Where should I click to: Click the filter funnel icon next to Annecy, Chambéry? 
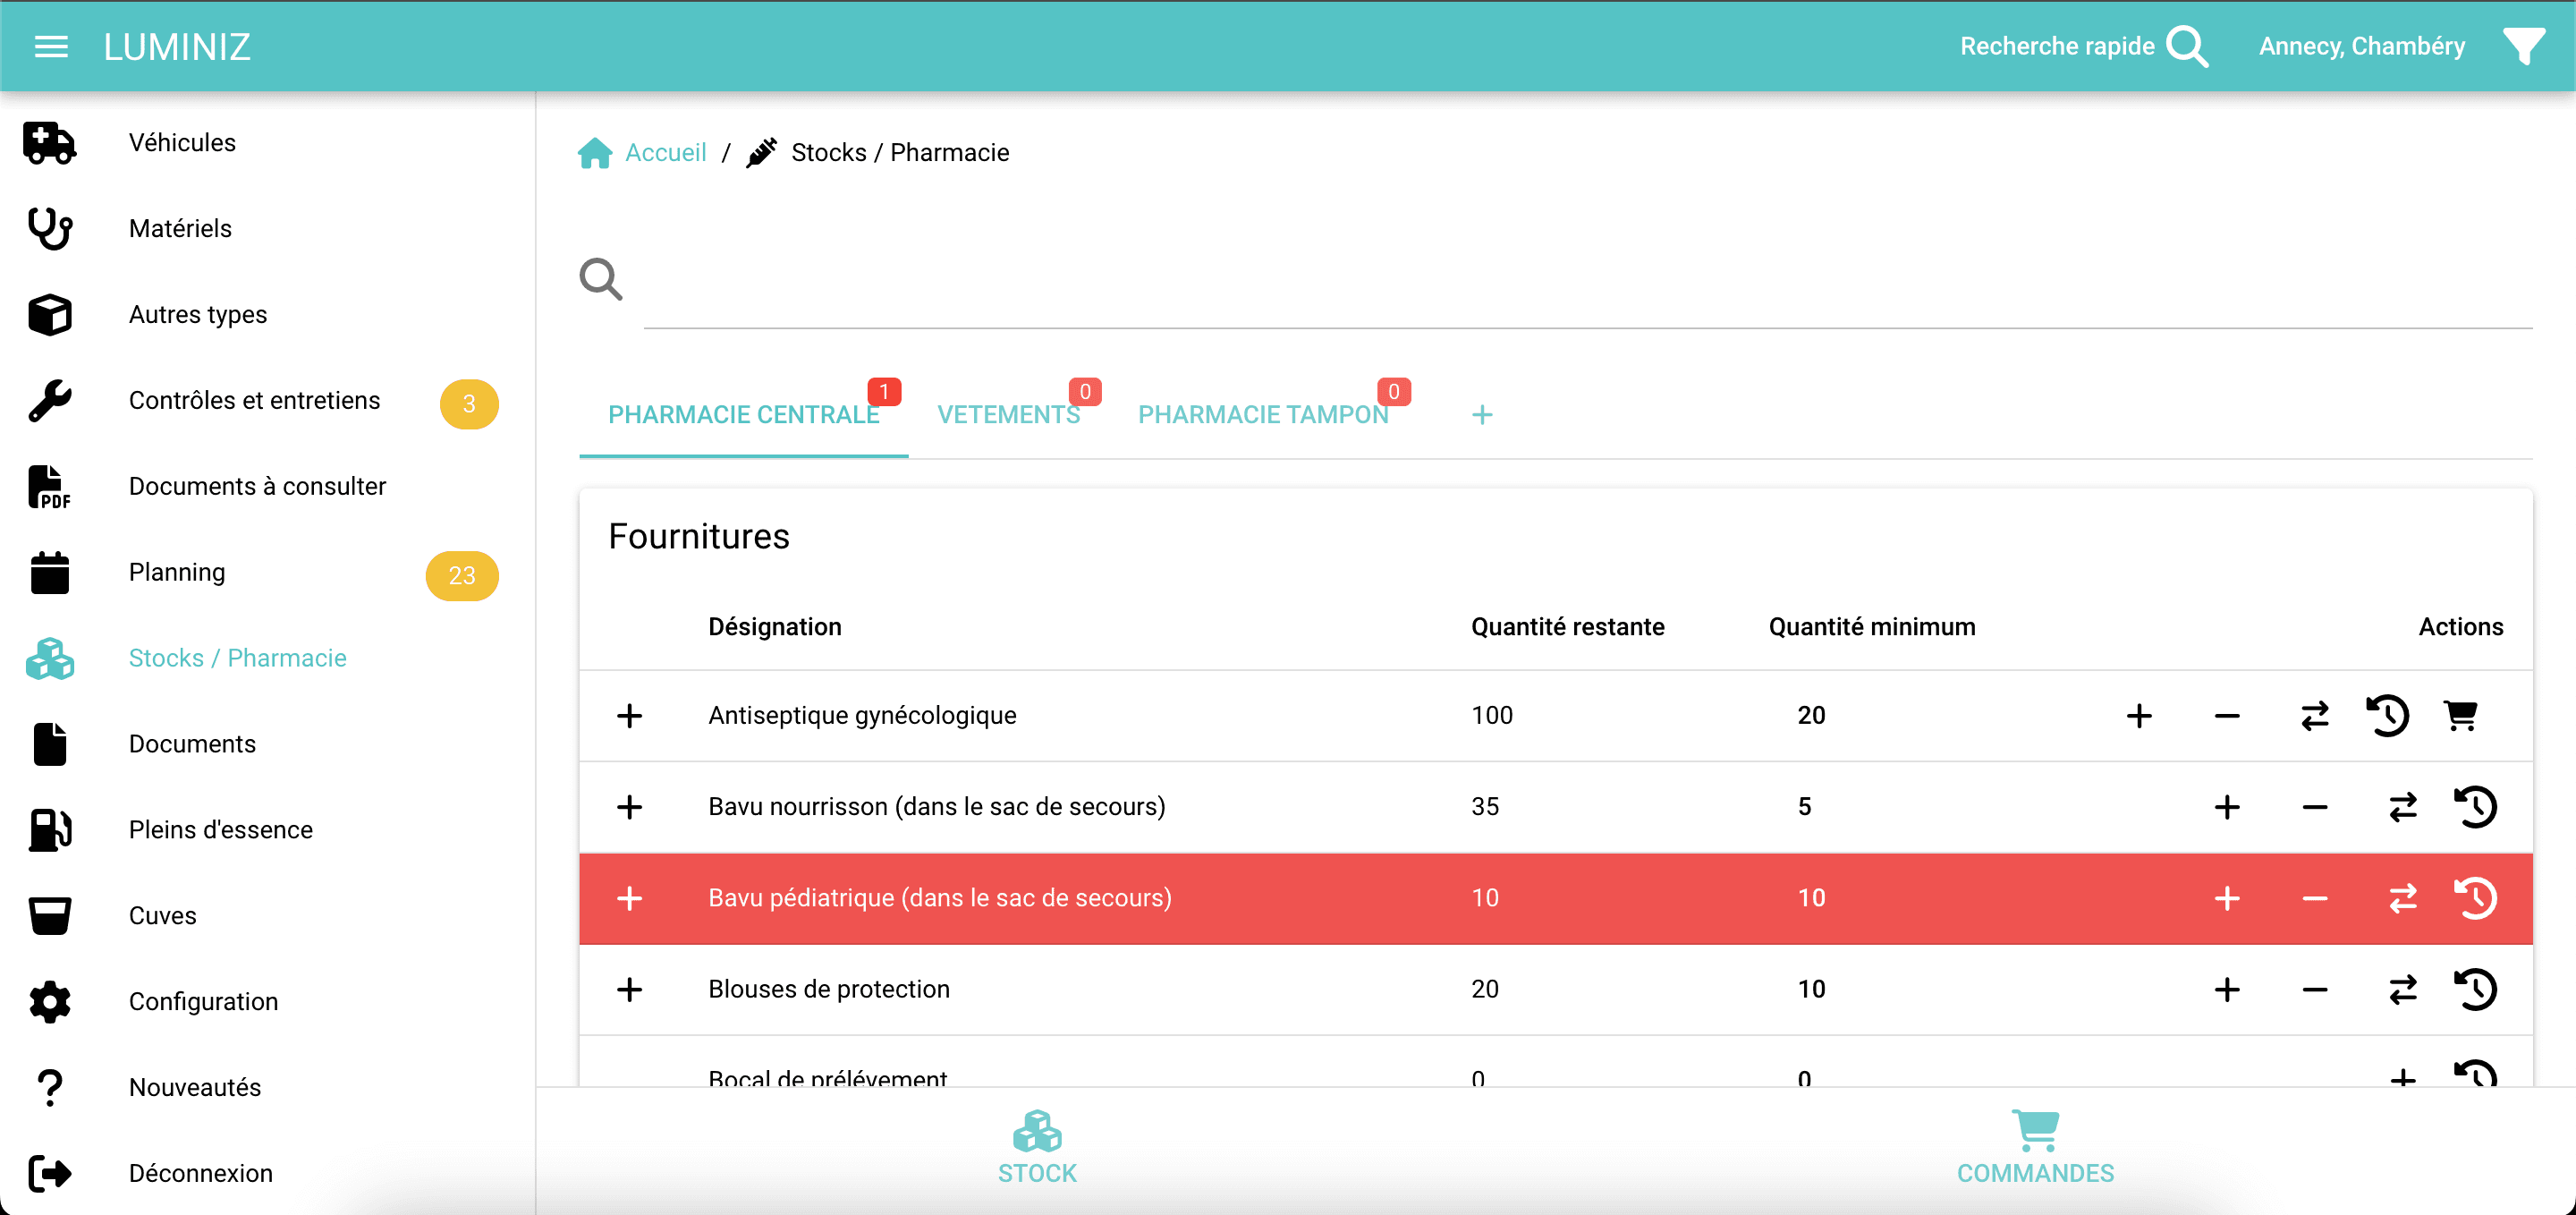pos(2526,45)
